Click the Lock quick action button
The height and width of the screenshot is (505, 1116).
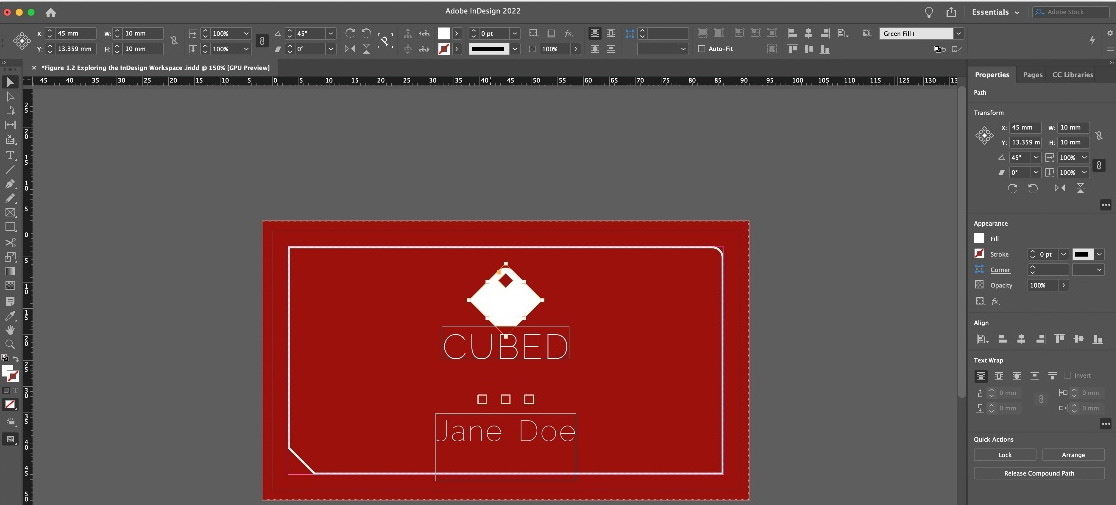1005,454
